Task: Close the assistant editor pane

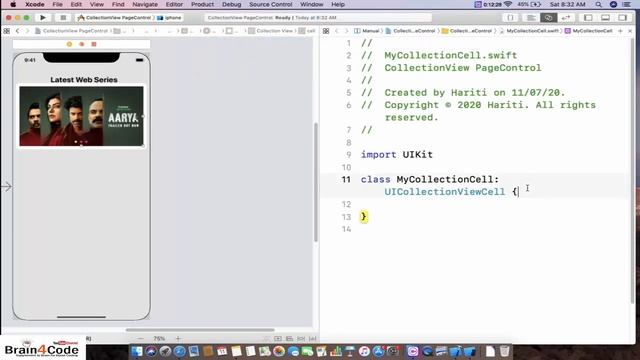Action: coord(630,31)
